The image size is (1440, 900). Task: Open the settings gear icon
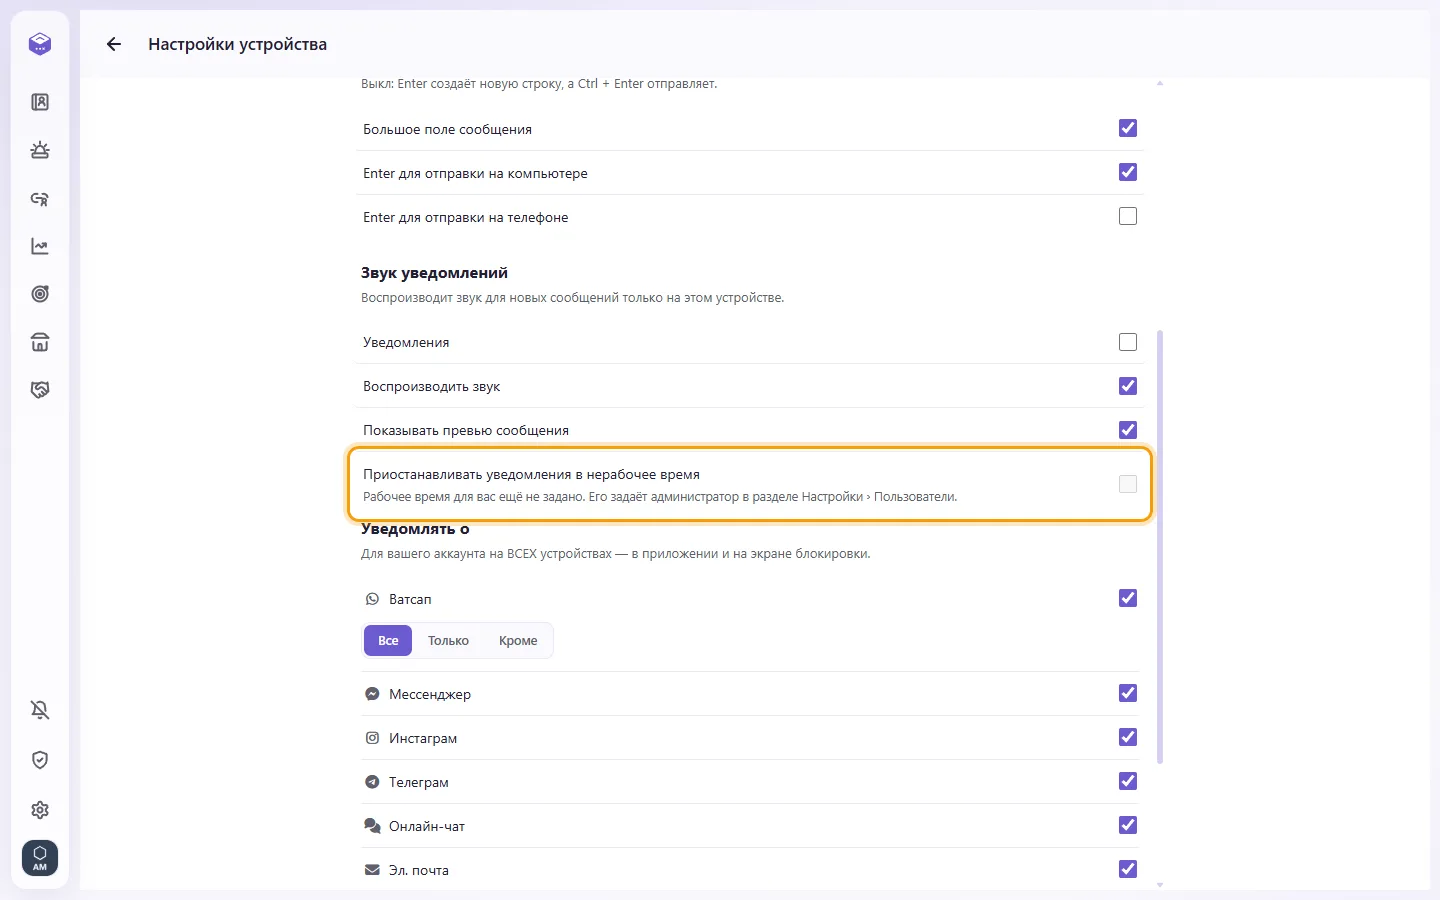click(40, 810)
